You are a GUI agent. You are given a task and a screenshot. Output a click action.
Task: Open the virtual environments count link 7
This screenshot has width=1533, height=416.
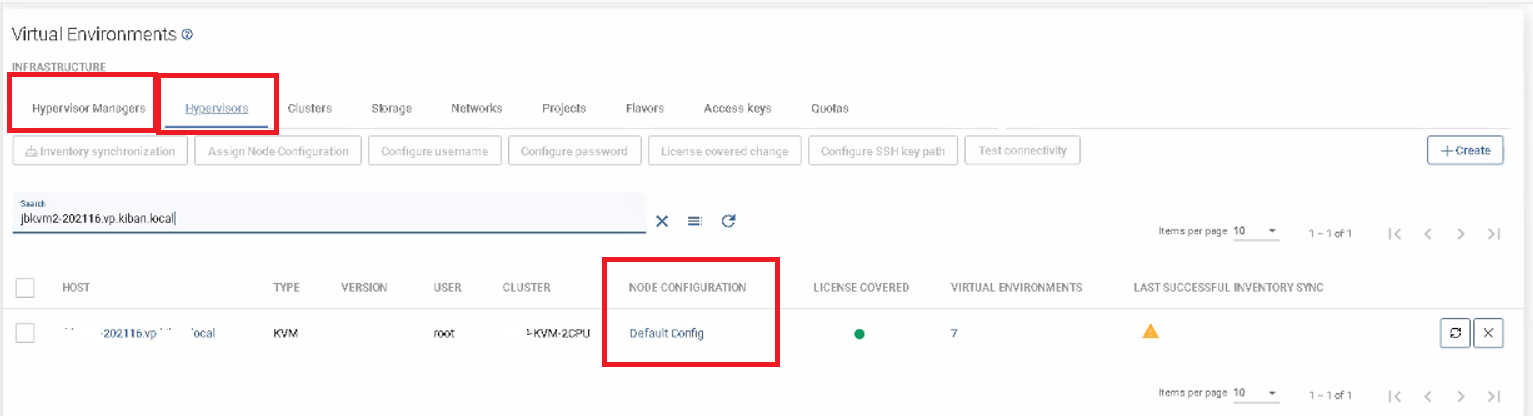coord(954,334)
